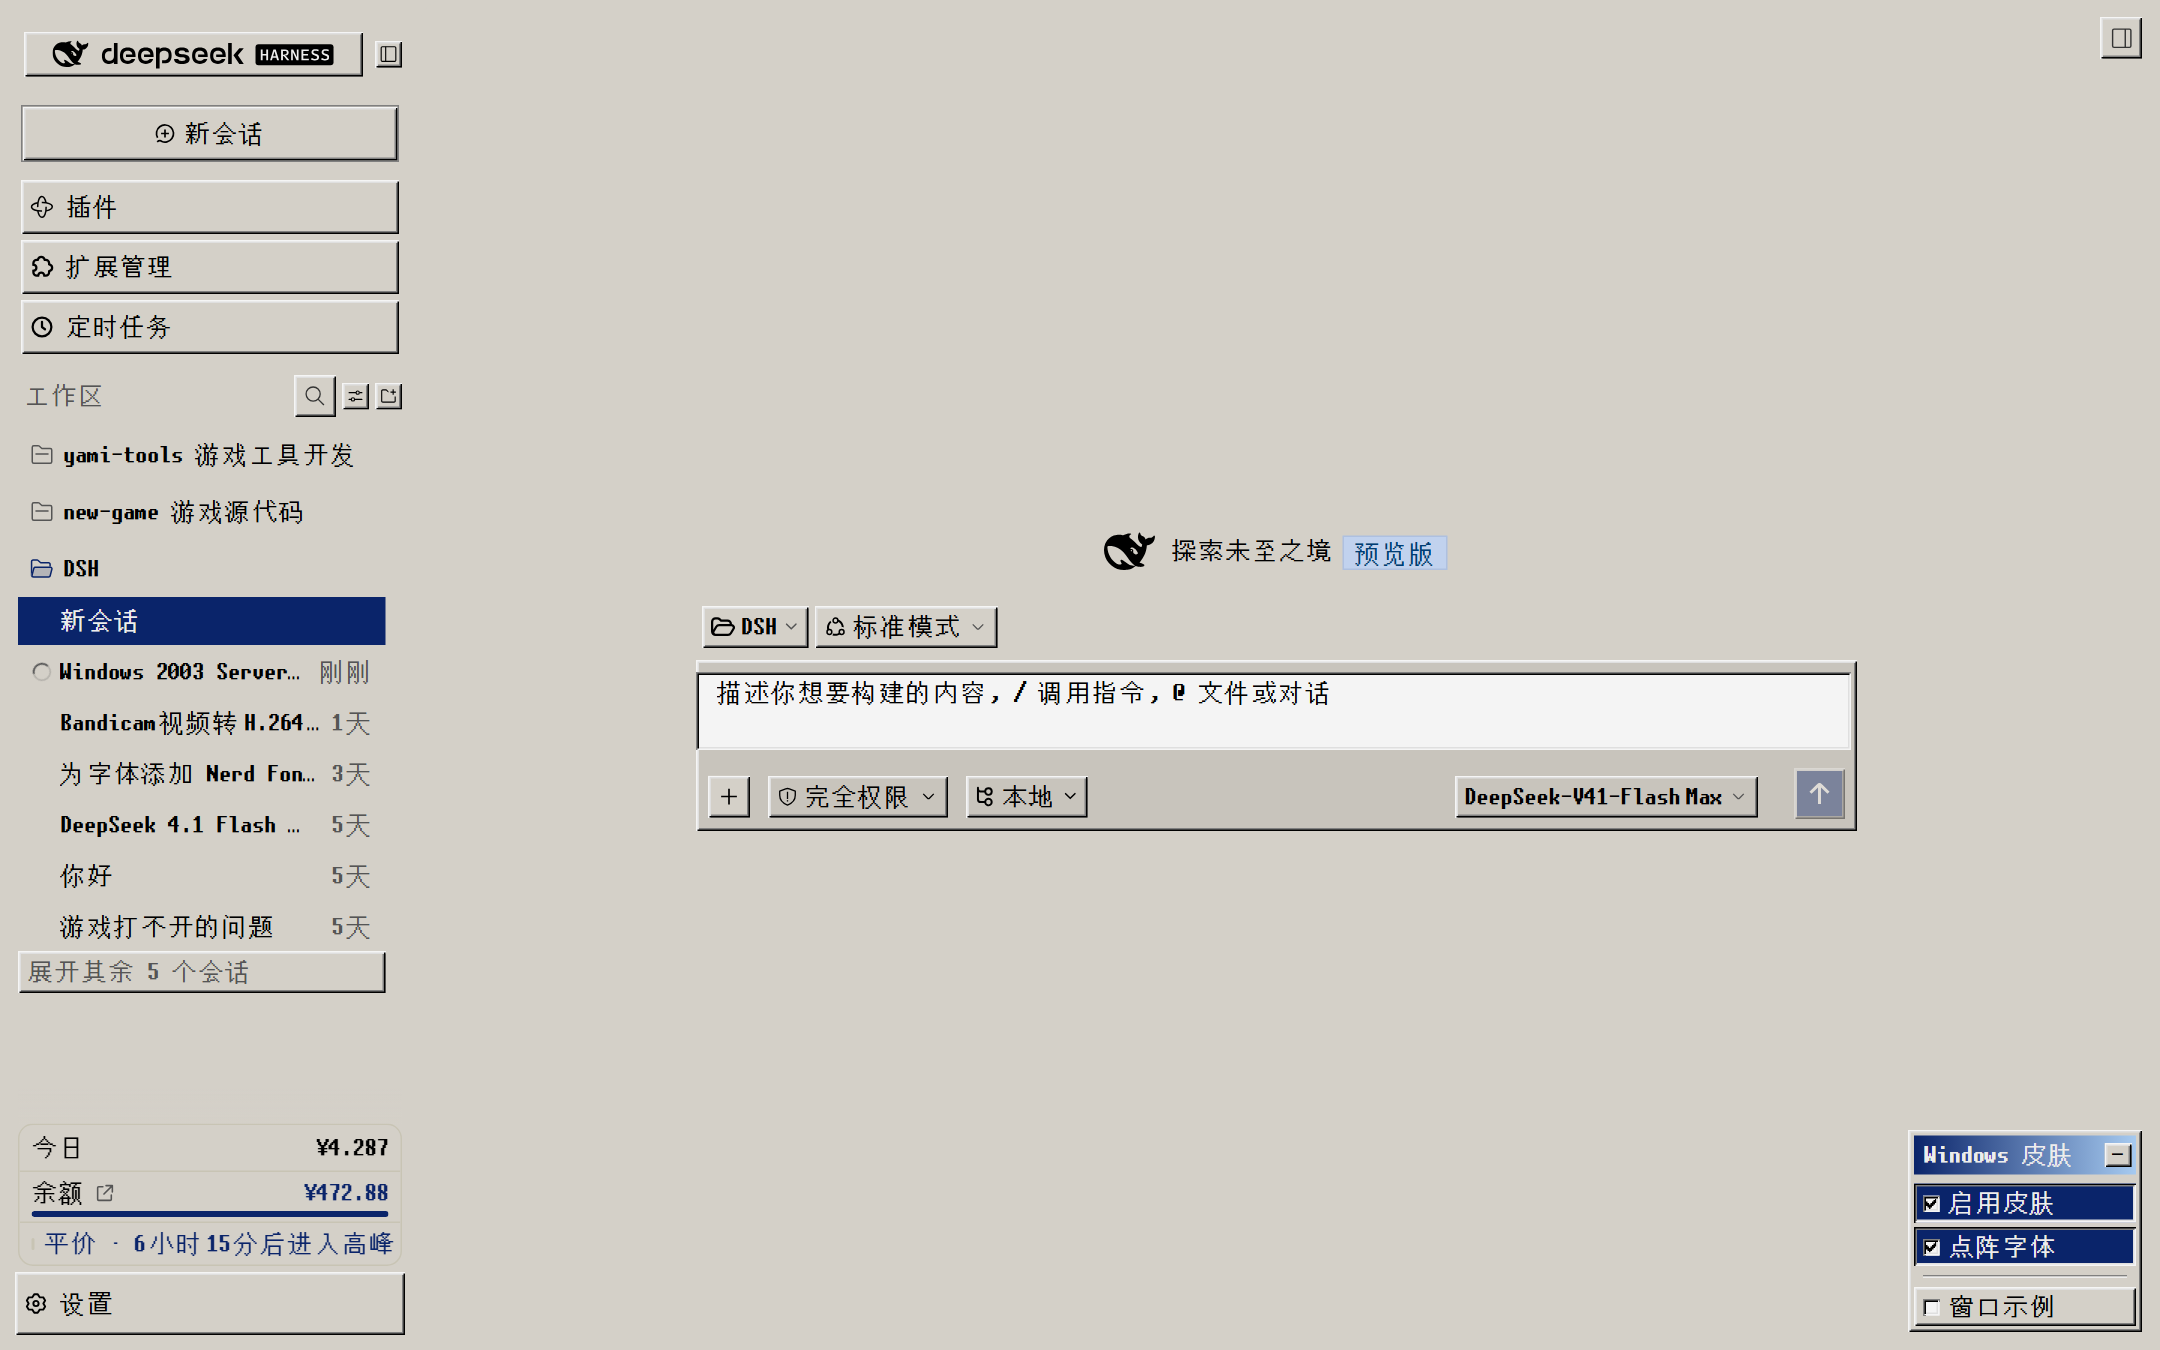Viewport: 2160px width, 1350px height.
Task: Open the 本地 location dropdown
Action: (1027, 797)
